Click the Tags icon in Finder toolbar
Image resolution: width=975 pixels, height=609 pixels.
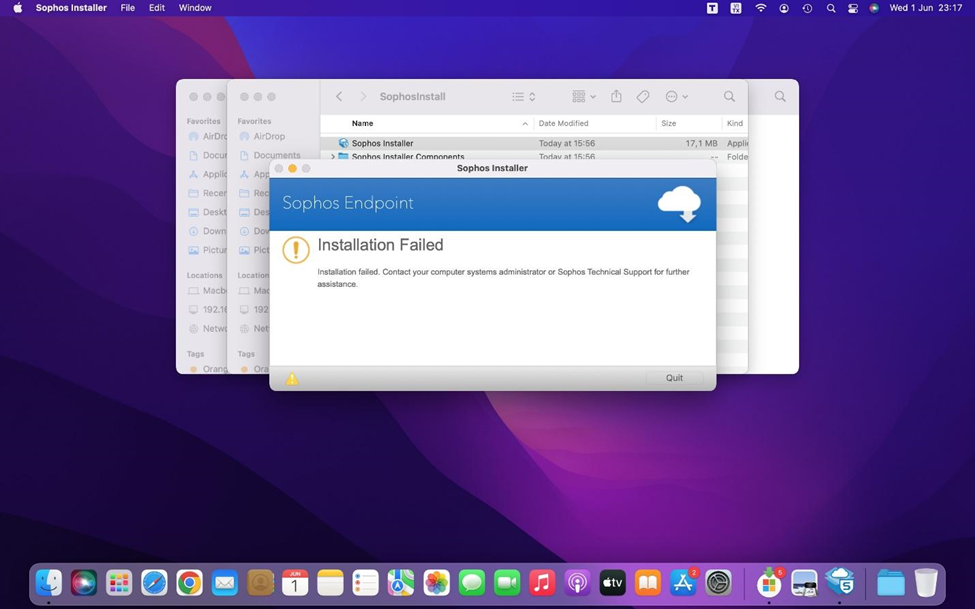tap(643, 96)
